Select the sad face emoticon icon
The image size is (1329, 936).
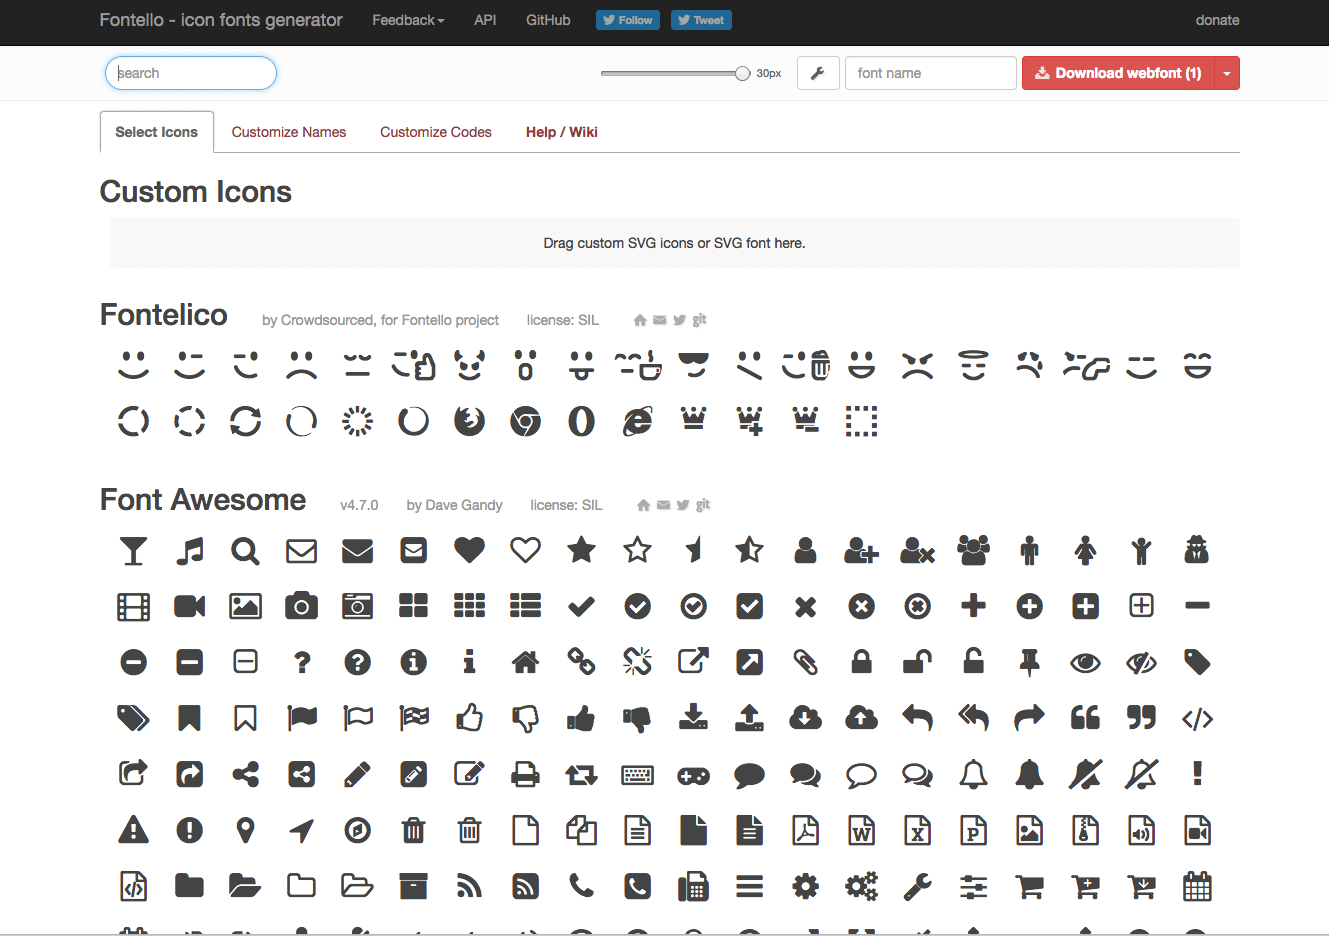coord(301,366)
